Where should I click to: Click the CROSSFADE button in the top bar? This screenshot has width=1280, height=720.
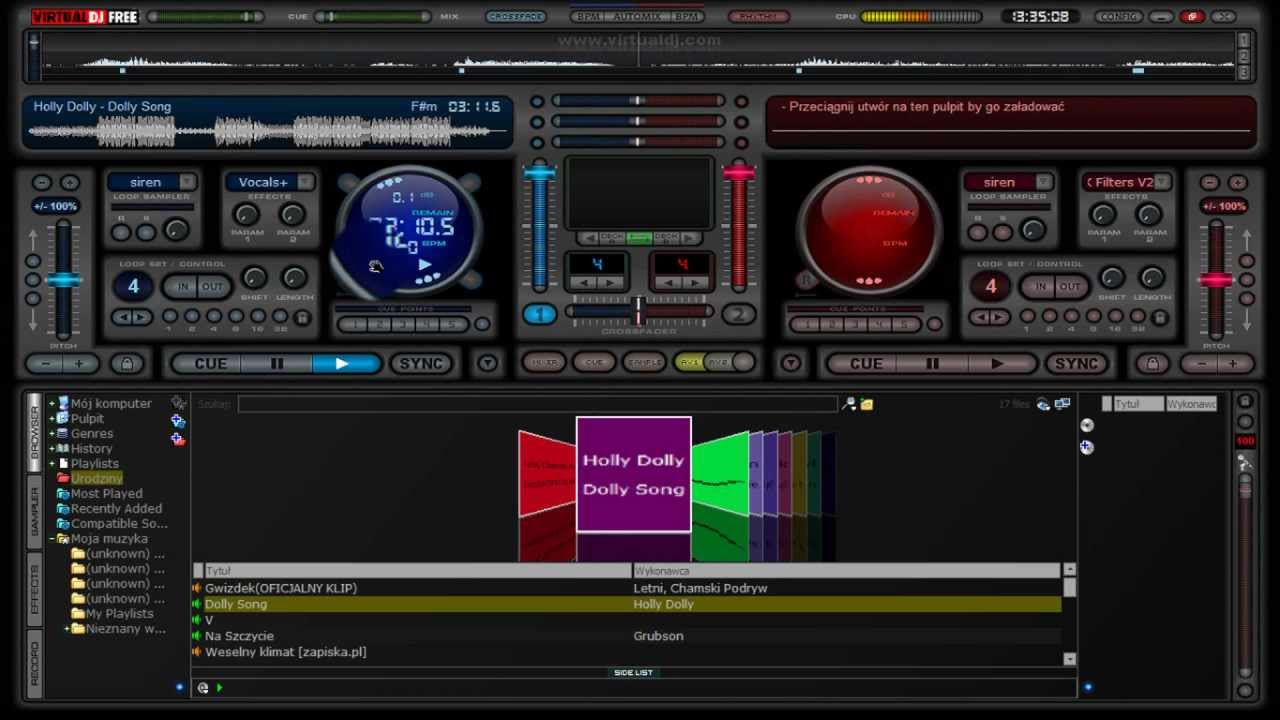[516, 17]
